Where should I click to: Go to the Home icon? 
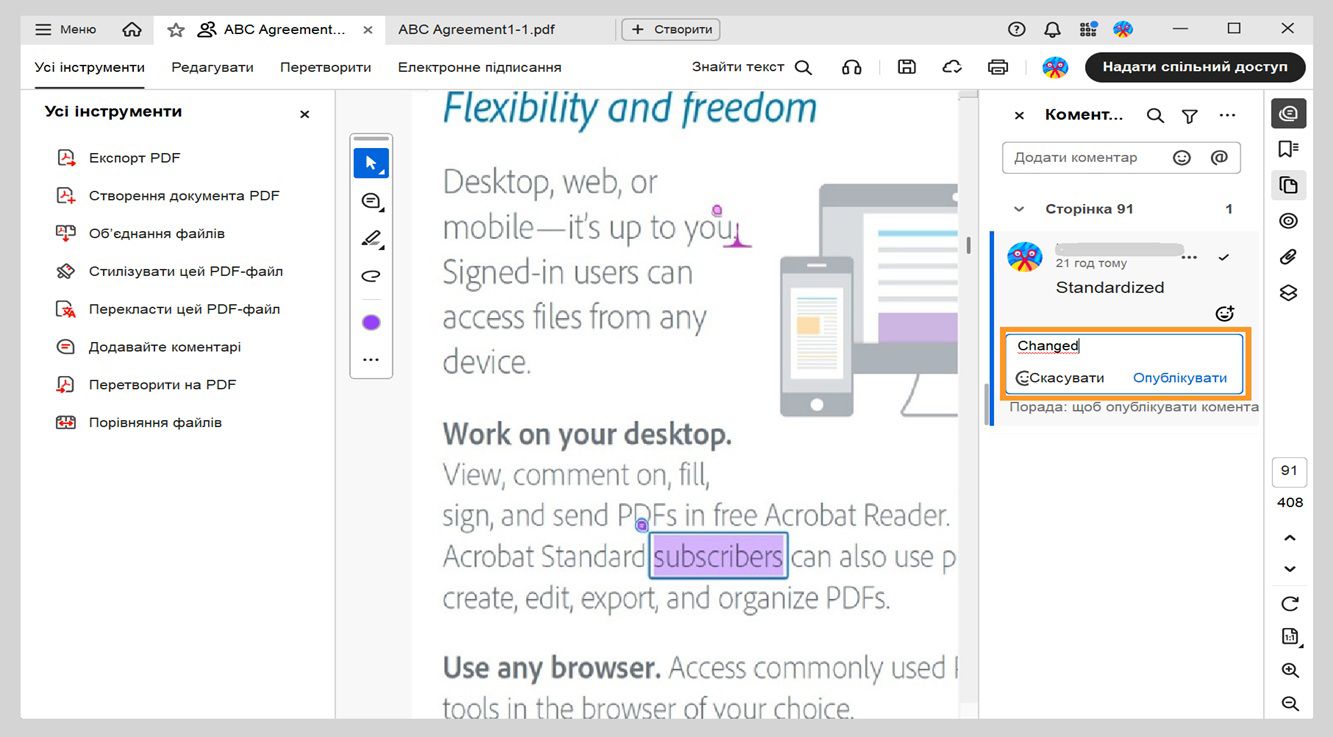132,30
